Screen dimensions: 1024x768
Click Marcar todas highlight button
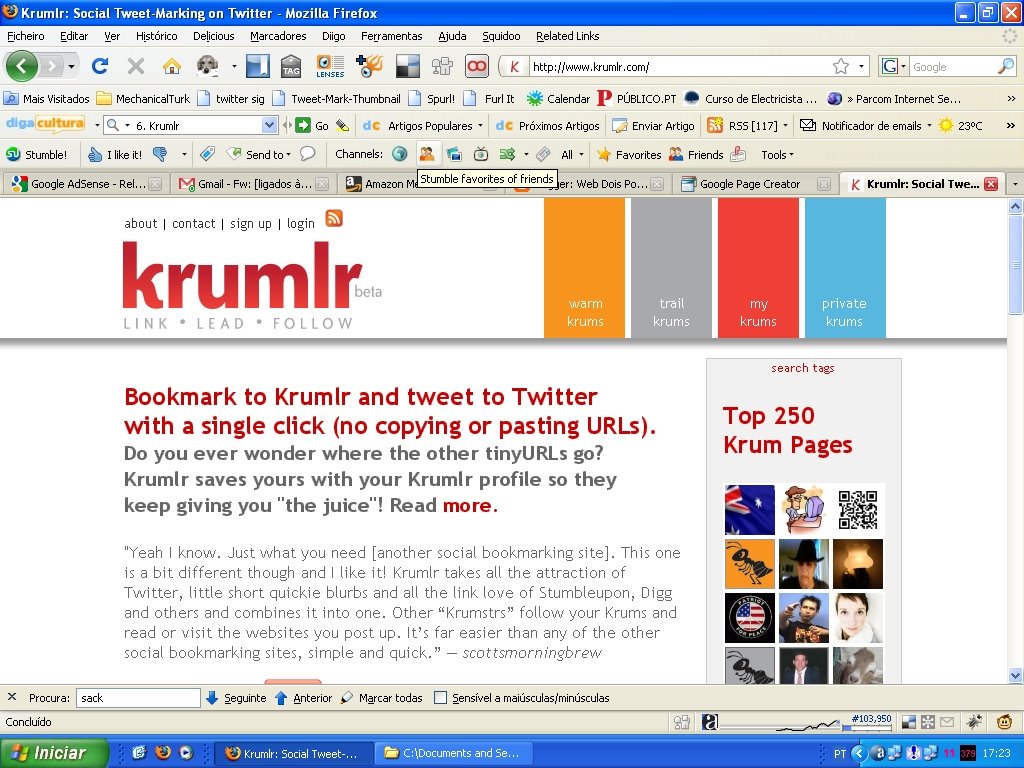pos(381,698)
